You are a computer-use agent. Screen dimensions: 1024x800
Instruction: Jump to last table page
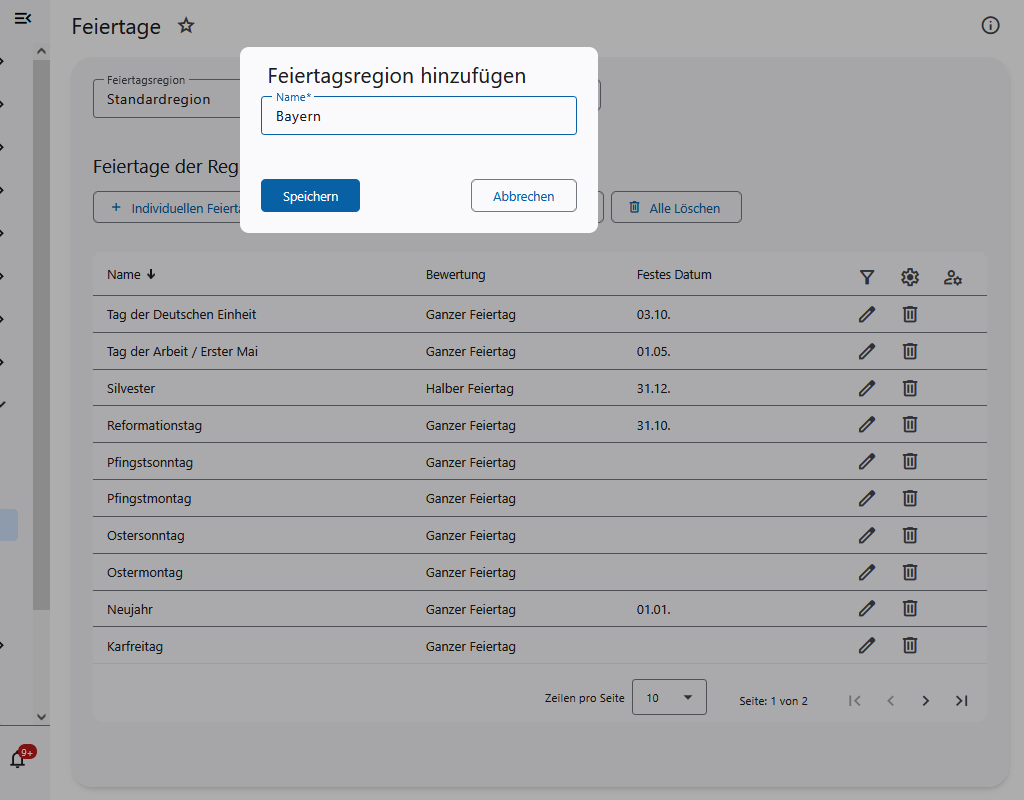coord(961,701)
